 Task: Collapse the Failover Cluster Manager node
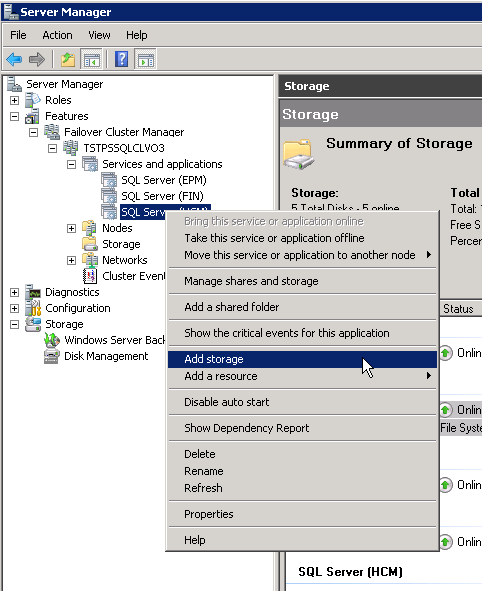[34, 132]
